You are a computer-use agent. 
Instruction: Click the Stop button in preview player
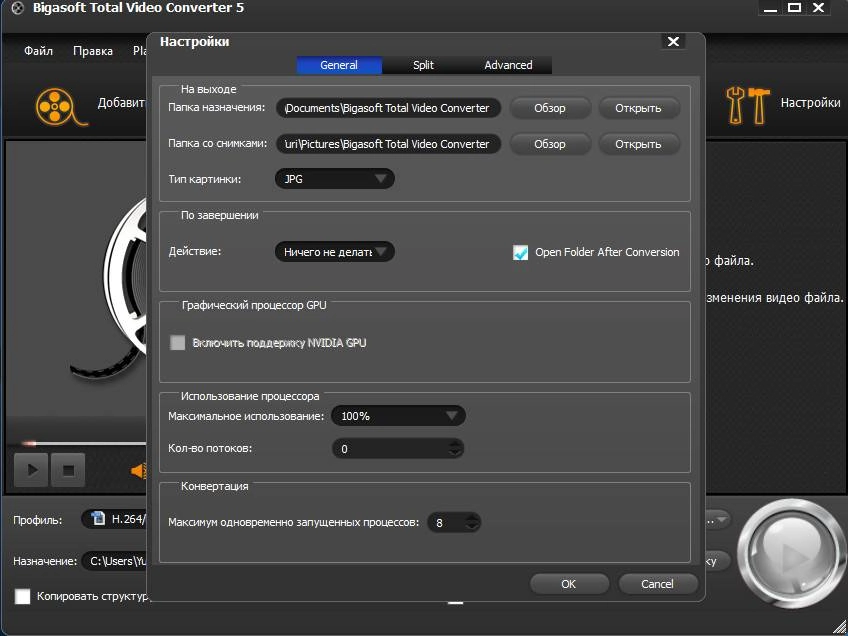point(68,469)
